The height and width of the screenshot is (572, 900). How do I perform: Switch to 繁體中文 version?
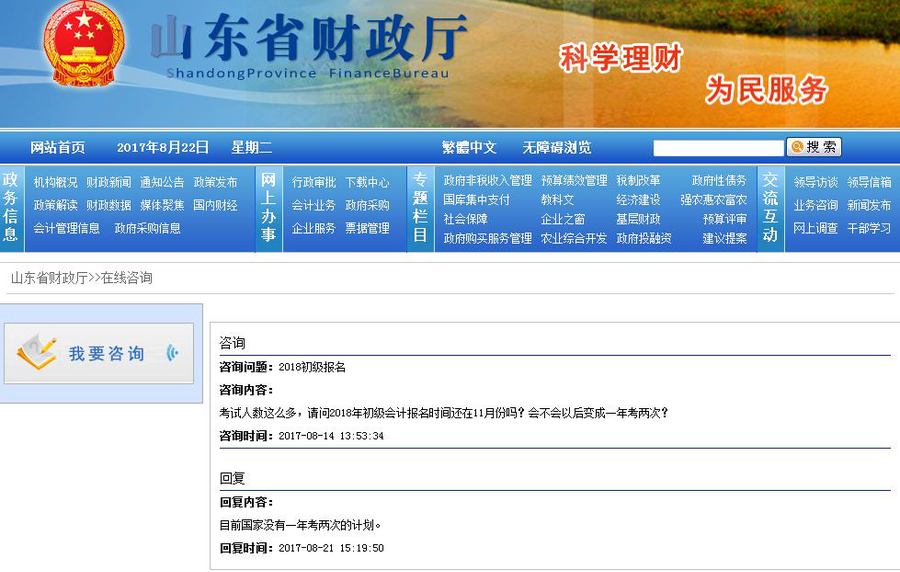tap(469, 148)
